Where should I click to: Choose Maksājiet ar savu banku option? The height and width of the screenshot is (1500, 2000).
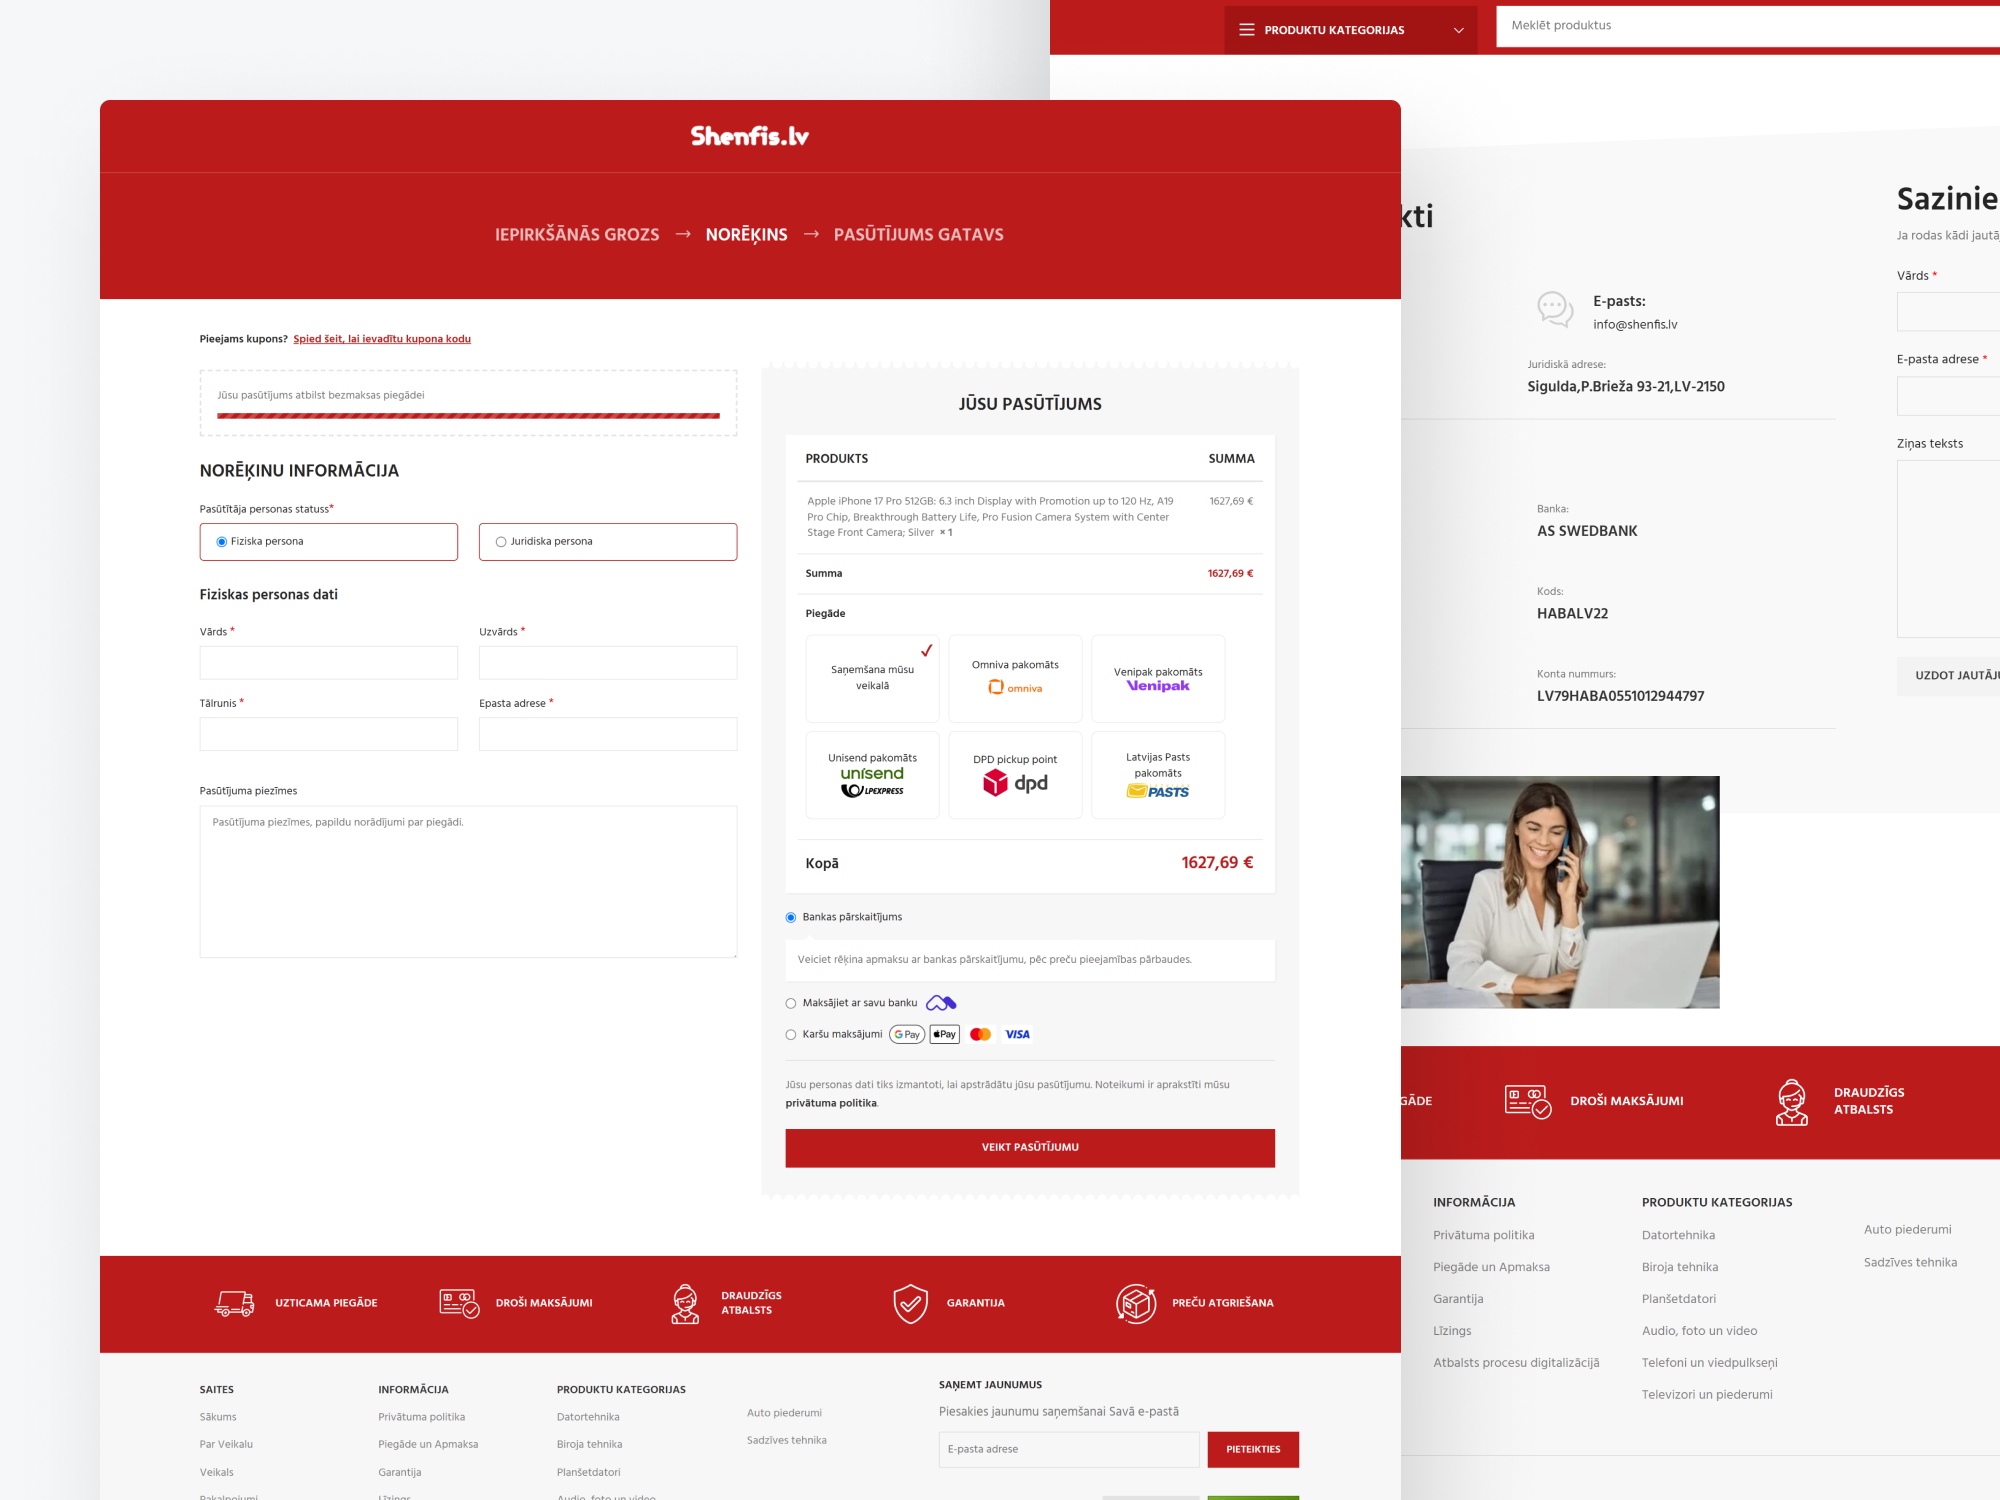[790, 1002]
